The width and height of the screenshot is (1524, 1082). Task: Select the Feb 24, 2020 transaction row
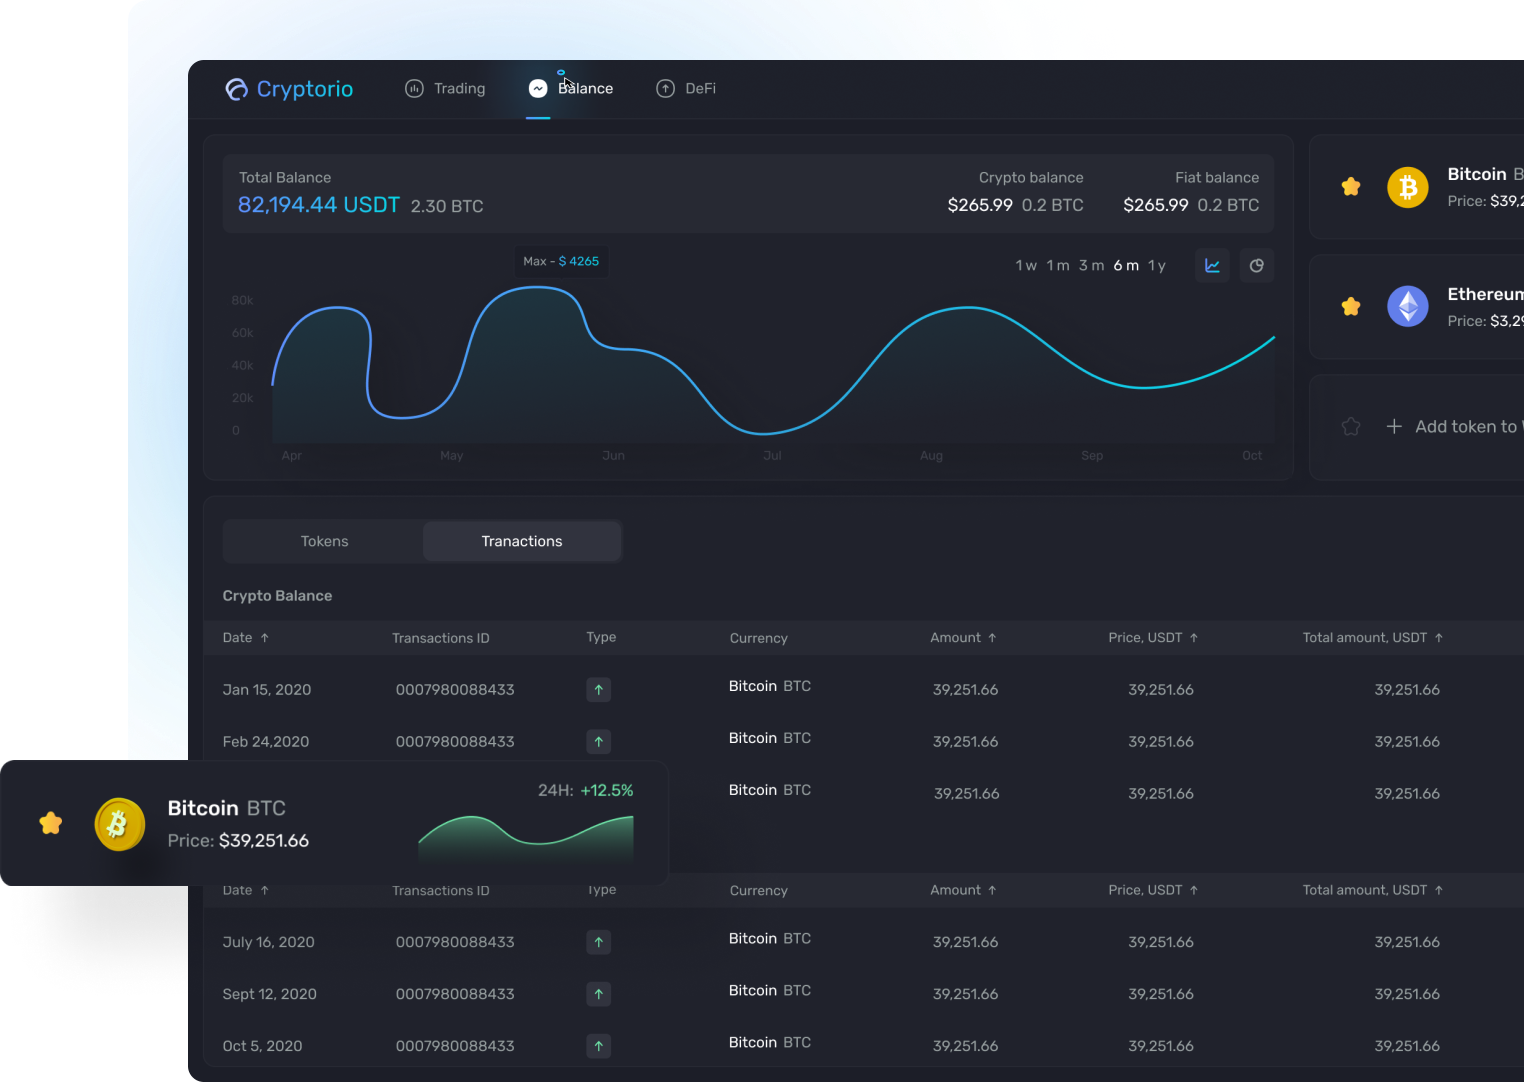click(863, 742)
